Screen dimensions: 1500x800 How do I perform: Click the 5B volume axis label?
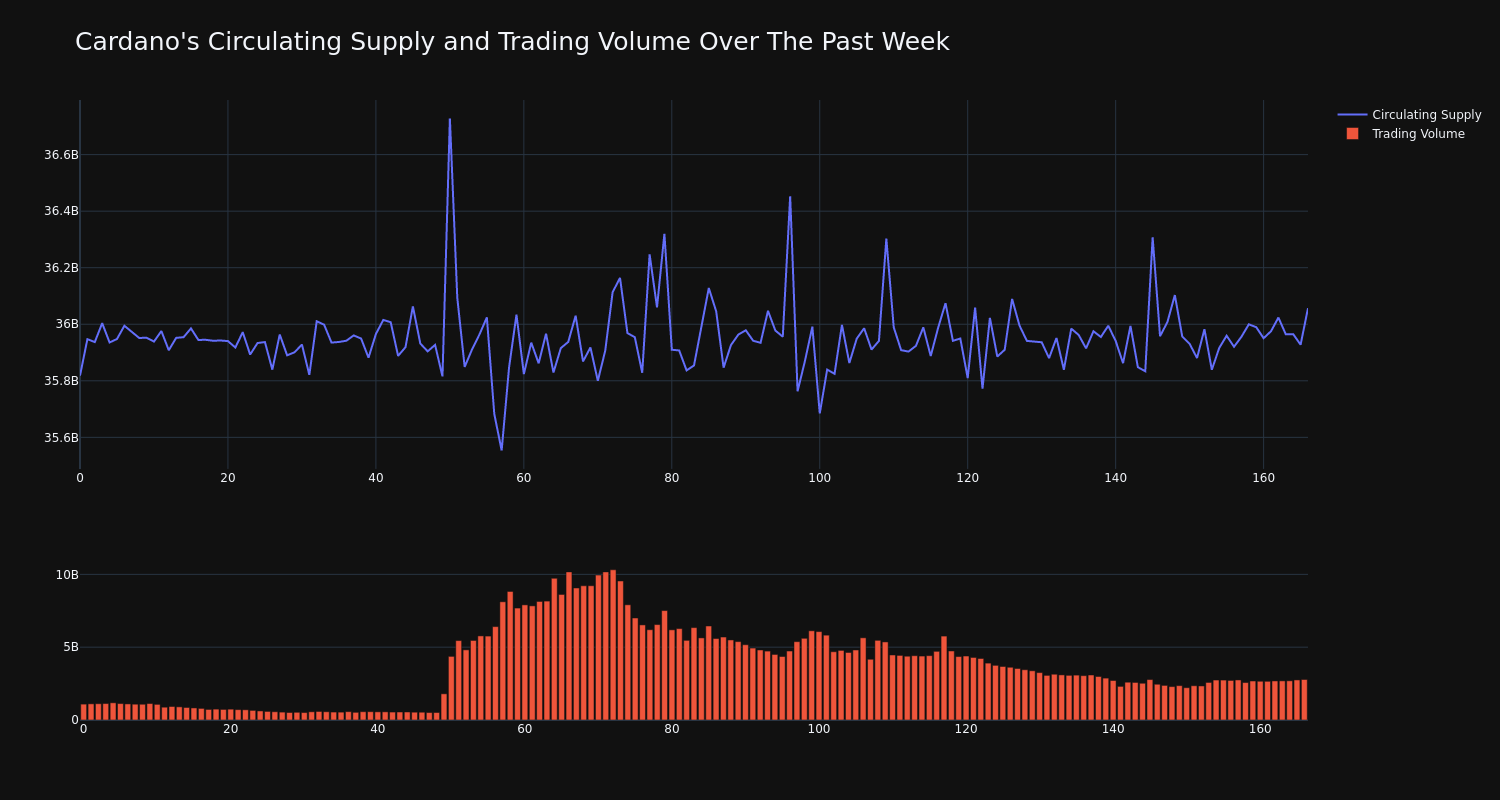tap(71, 647)
